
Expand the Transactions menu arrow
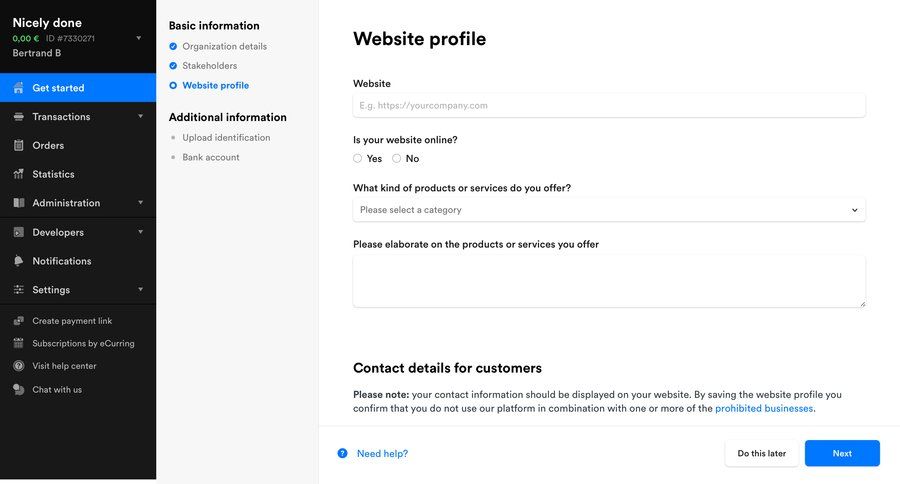(x=140, y=116)
